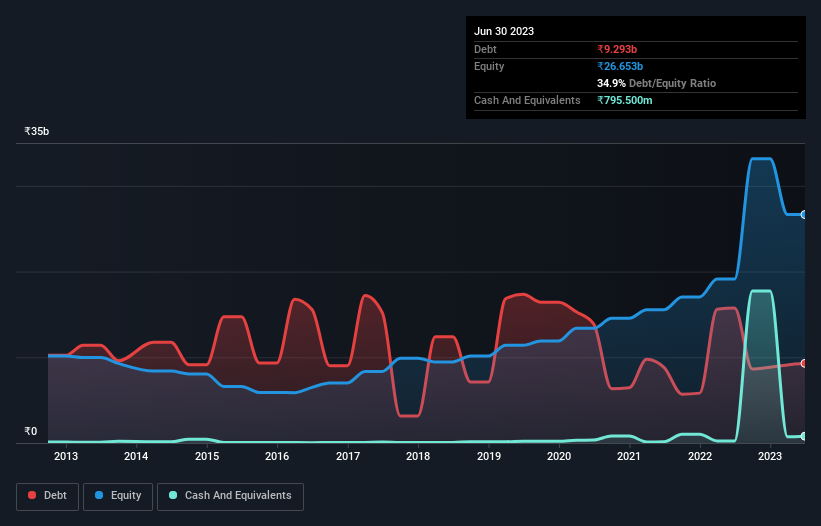821x526 pixels.
Task: Click the 2017 x-axis label
Action: pyautogui.click(x=348, y=456)
